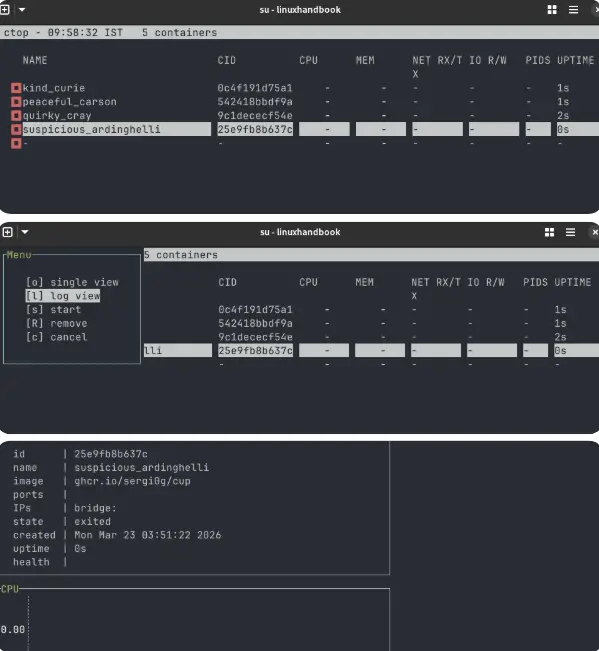Click highlighted CID 25e9fb8b637c in top window

255,129
